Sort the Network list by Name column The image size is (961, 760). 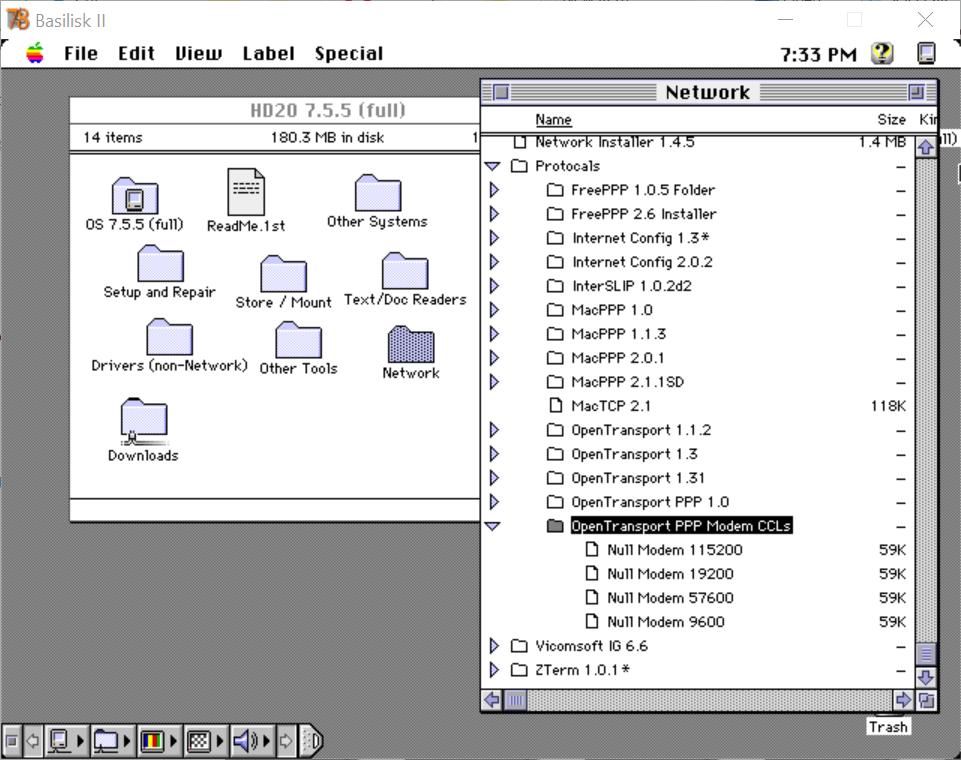coord(553,120)
